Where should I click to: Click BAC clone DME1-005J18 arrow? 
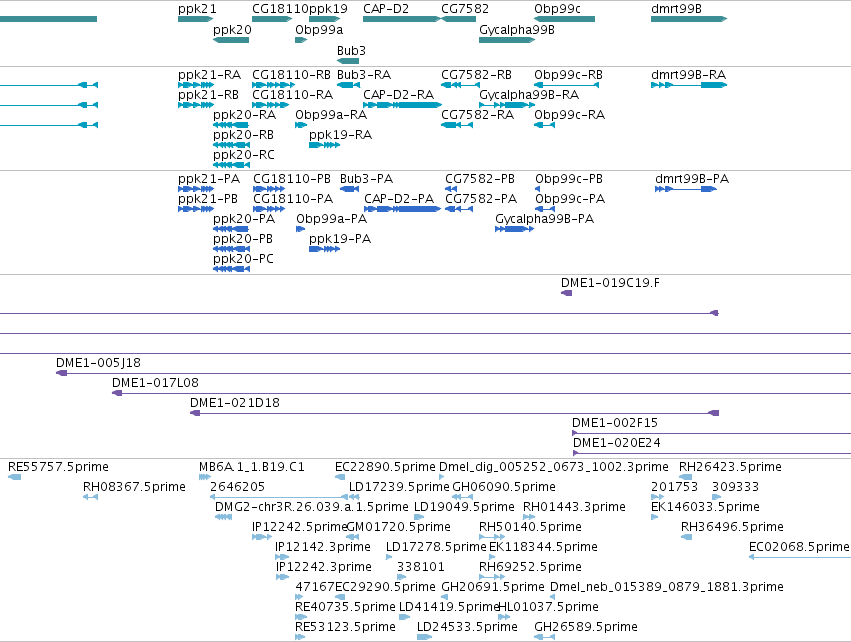point(62,373)
